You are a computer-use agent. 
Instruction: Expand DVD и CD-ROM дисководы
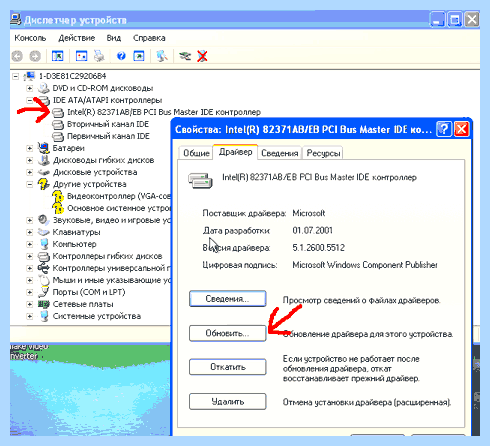tap(30, 88)
